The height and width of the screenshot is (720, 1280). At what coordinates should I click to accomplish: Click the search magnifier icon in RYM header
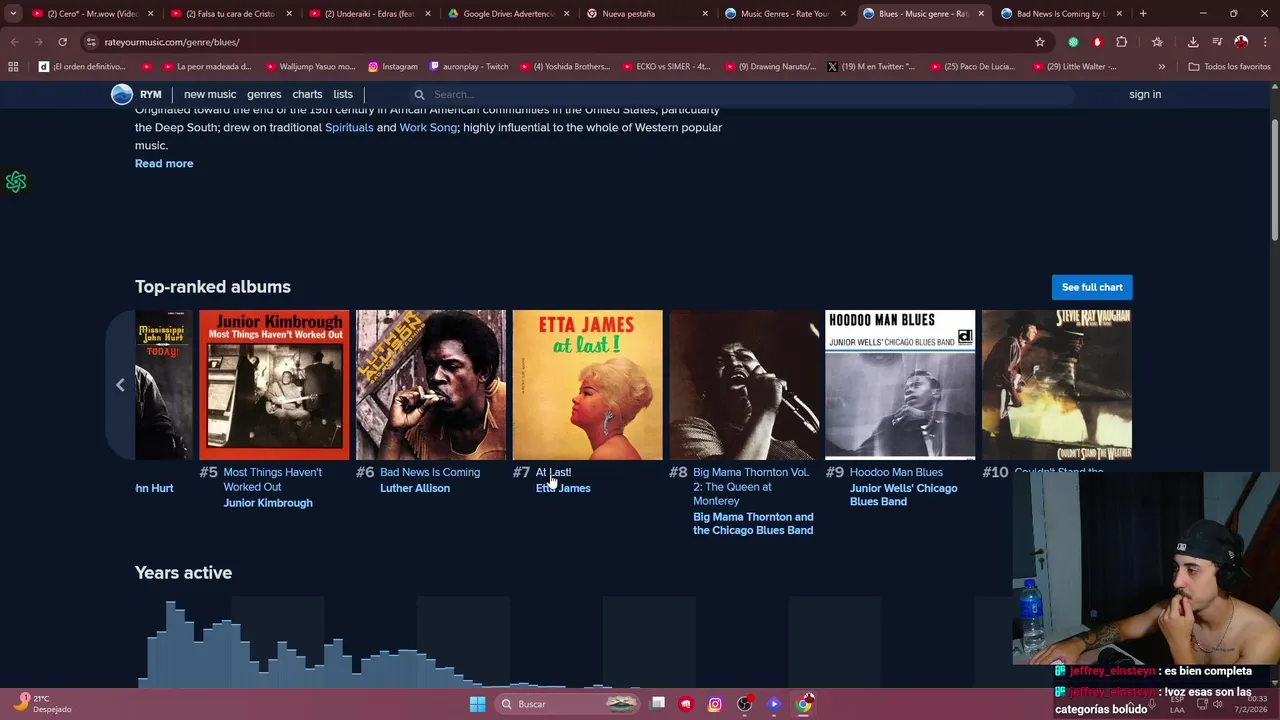tap(420, 95)
